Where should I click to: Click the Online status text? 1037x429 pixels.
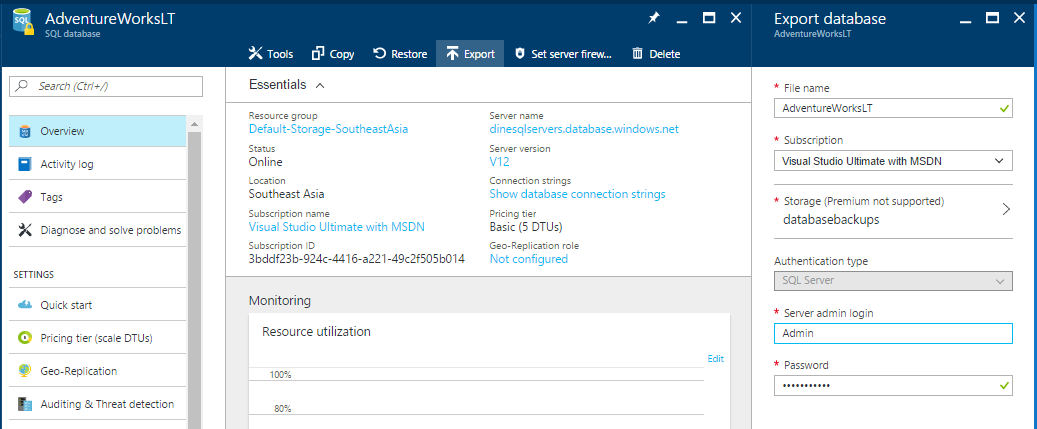(x=265, y=161)
